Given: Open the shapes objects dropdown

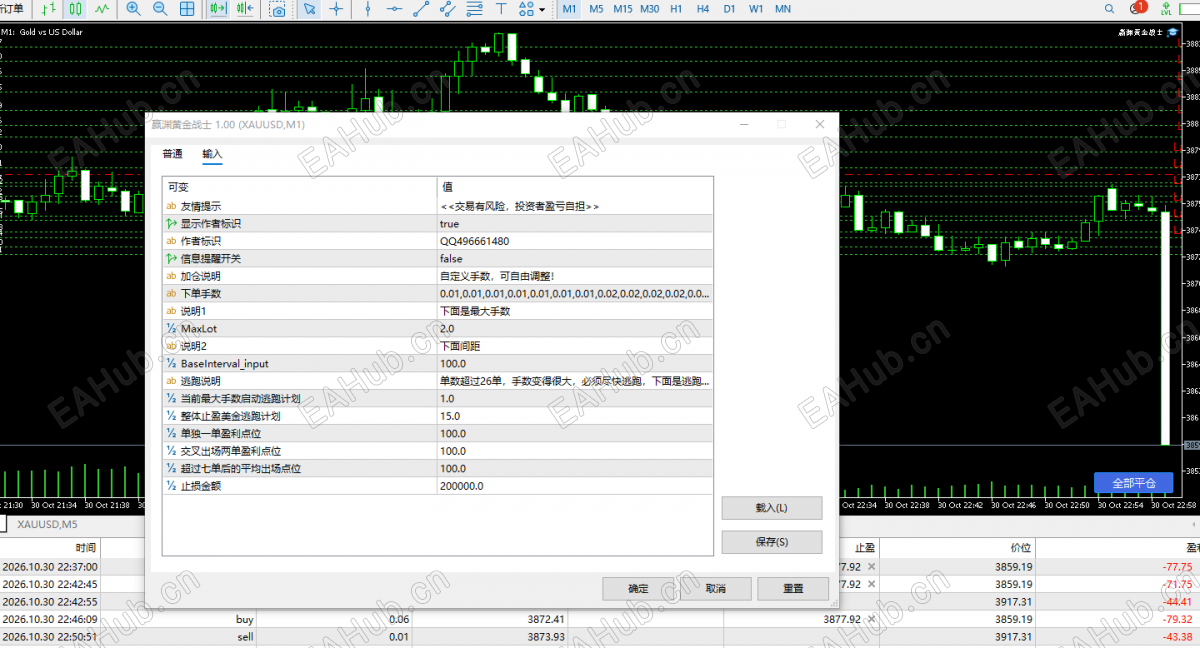Looking at the screenshot, I should point(531,9).
